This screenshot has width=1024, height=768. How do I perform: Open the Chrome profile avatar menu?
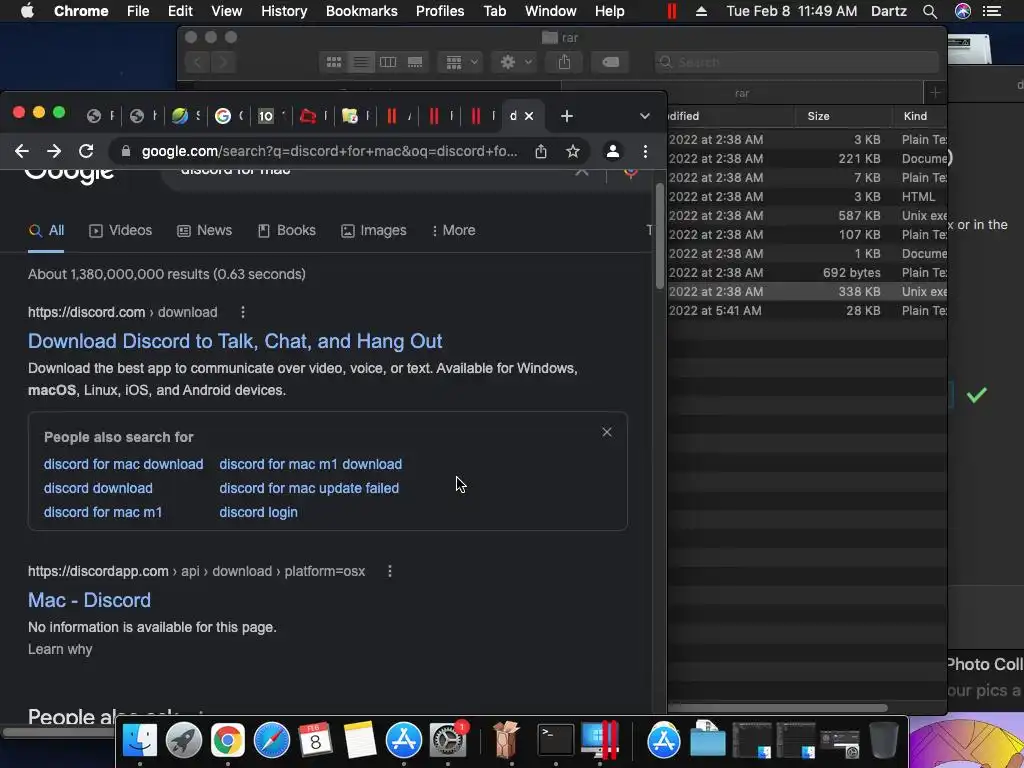pos(613,152)
